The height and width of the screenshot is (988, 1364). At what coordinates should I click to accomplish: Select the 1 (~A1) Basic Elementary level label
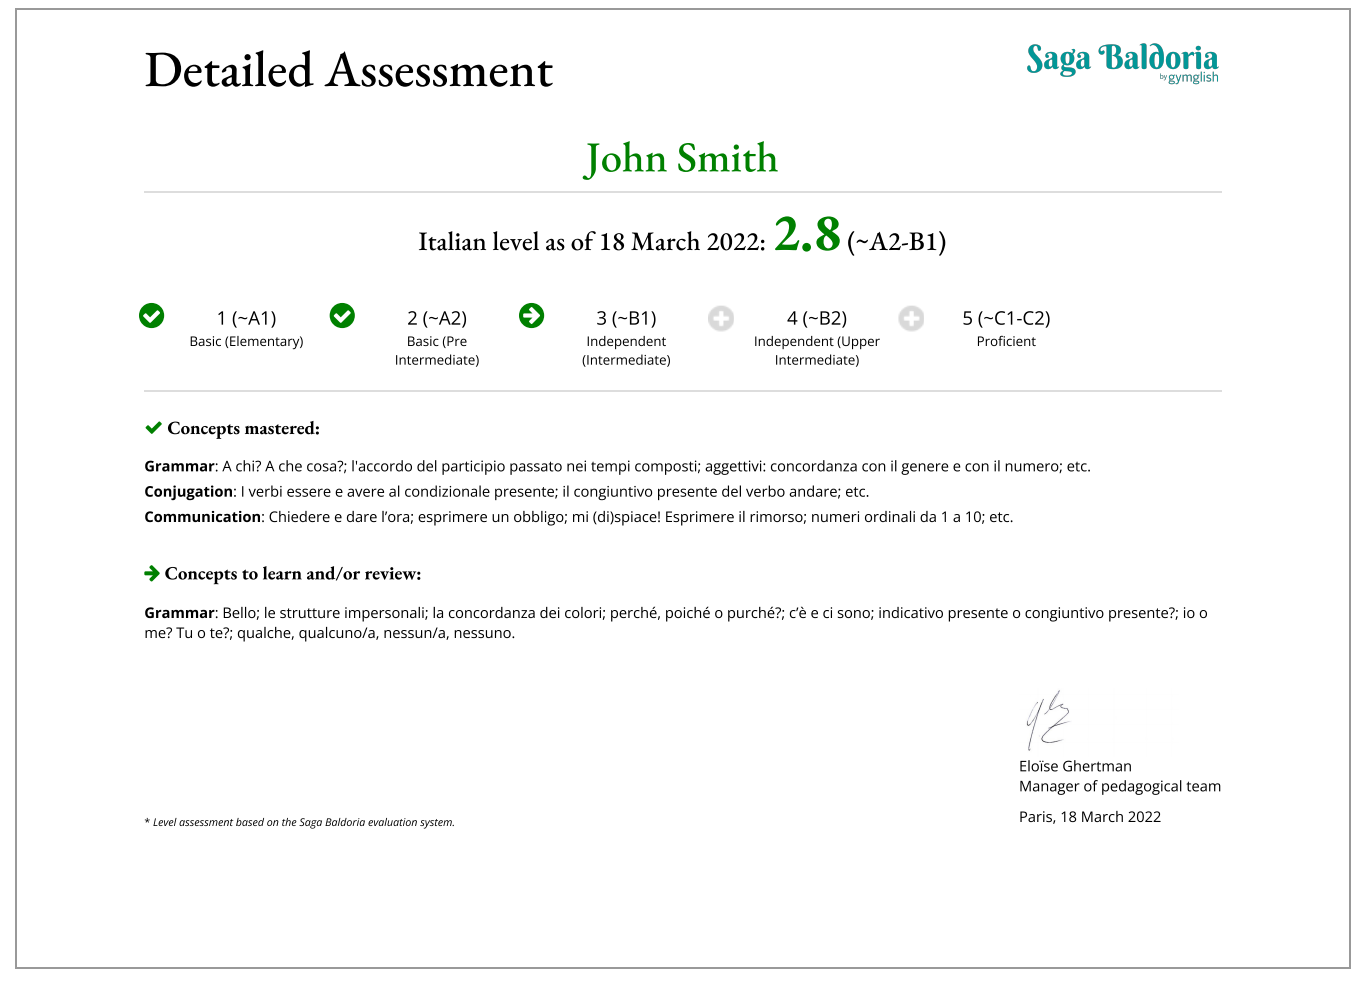pyautogui.click(x=246, y=328)
